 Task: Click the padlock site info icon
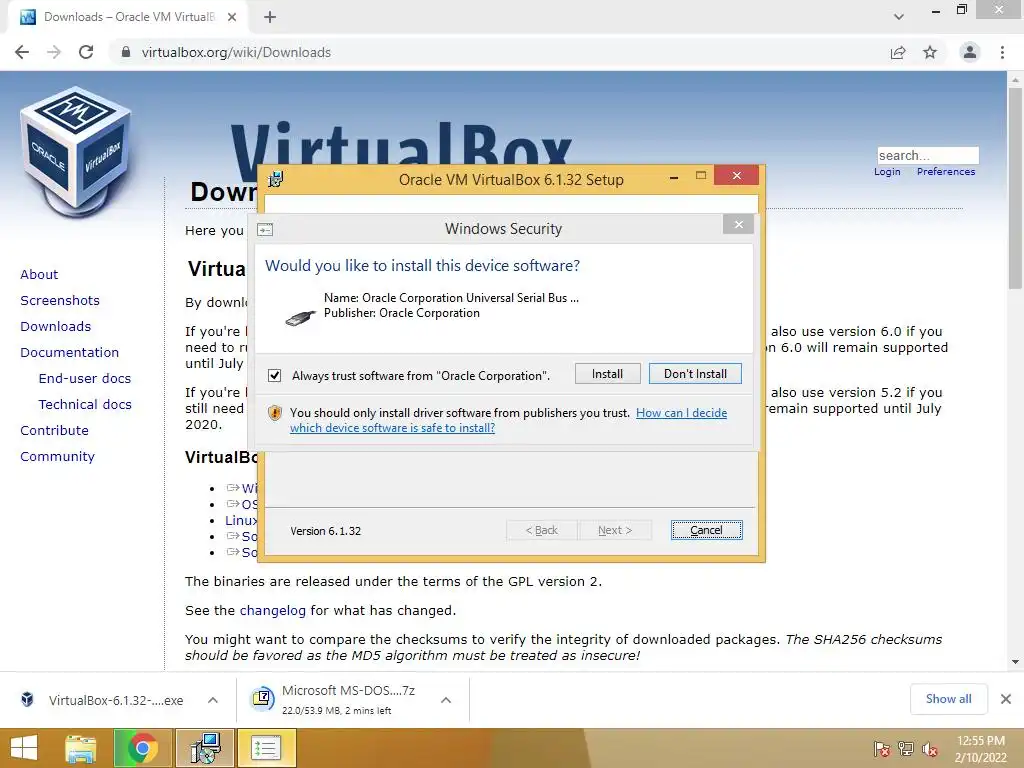coord(126,52)
